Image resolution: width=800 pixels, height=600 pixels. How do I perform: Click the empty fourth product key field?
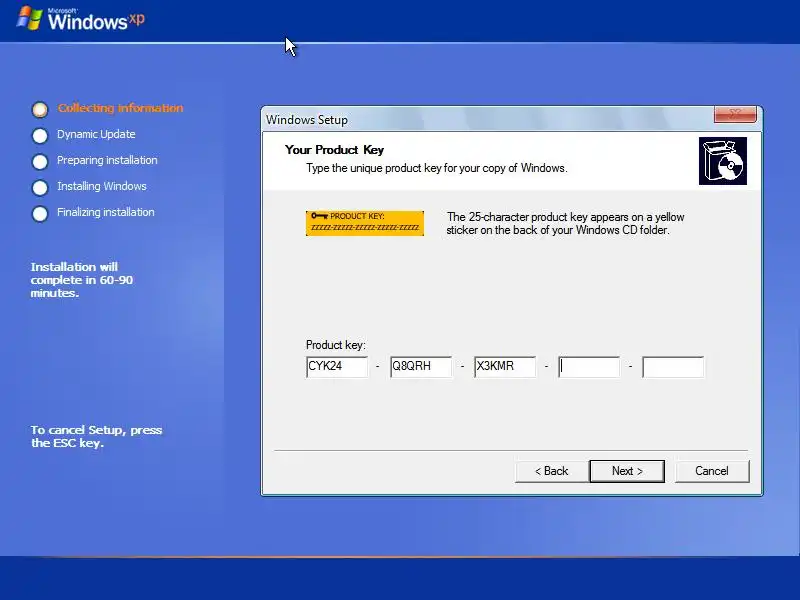589,367
